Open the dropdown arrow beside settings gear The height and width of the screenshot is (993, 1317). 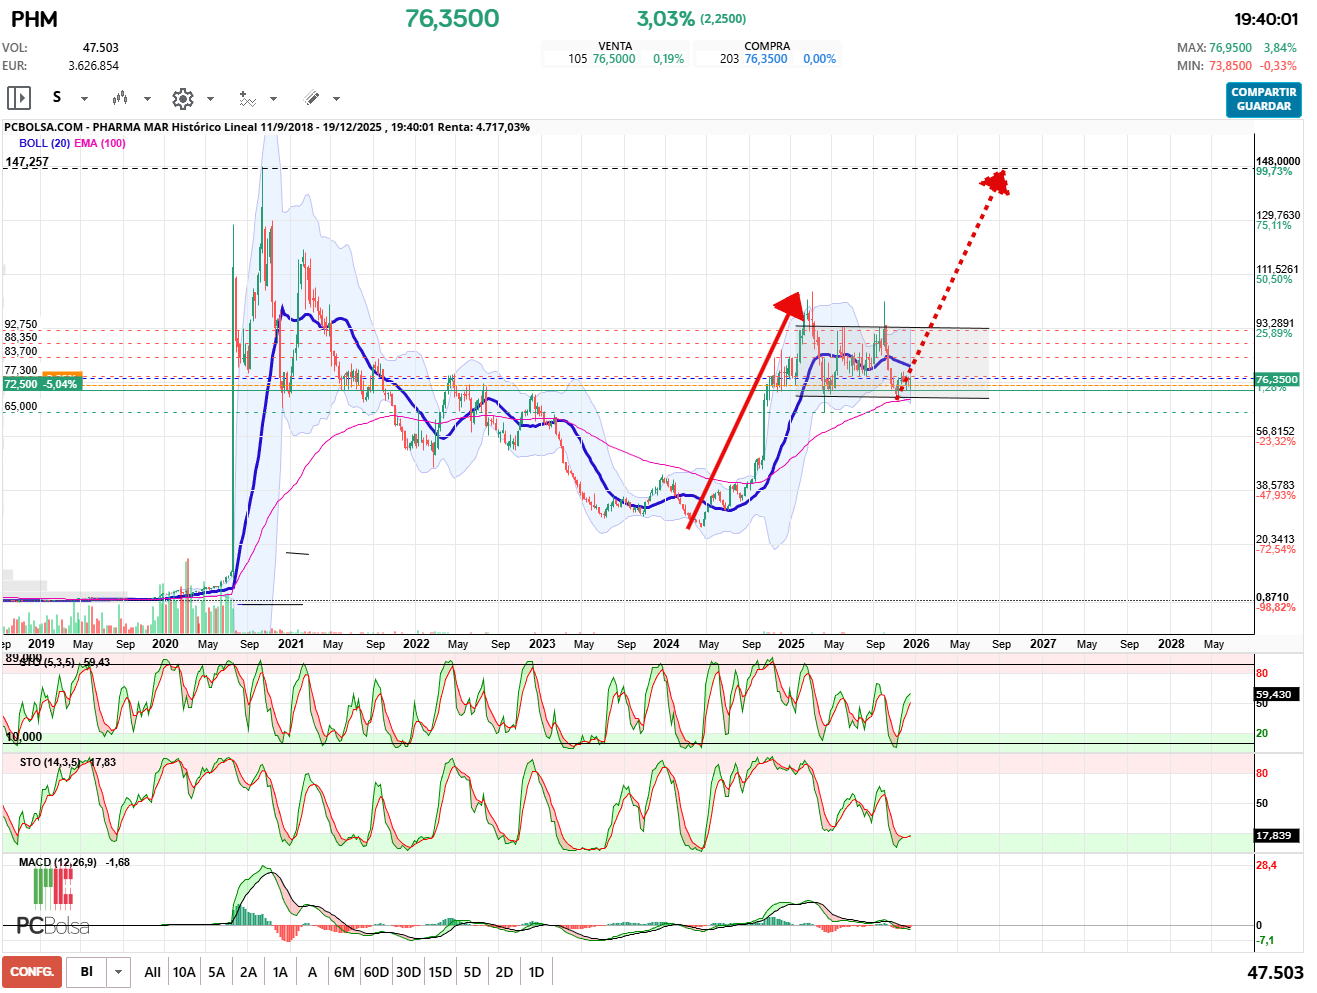pyautogui.click(x=210, y=99)
